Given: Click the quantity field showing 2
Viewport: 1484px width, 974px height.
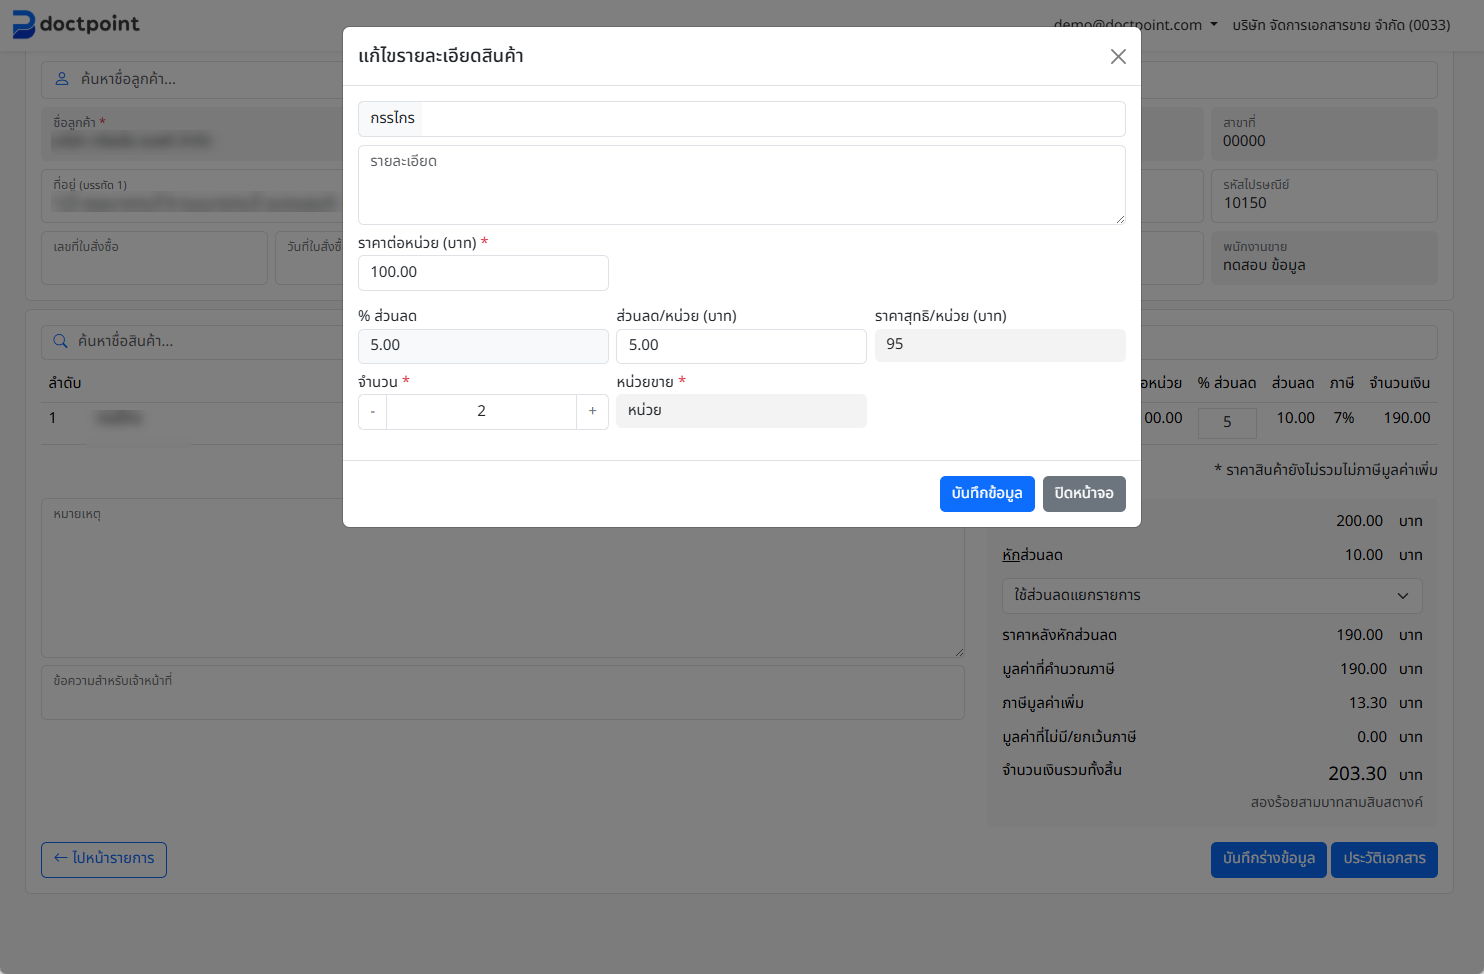Looking at the screenshot, I should (x=481, y=411).
